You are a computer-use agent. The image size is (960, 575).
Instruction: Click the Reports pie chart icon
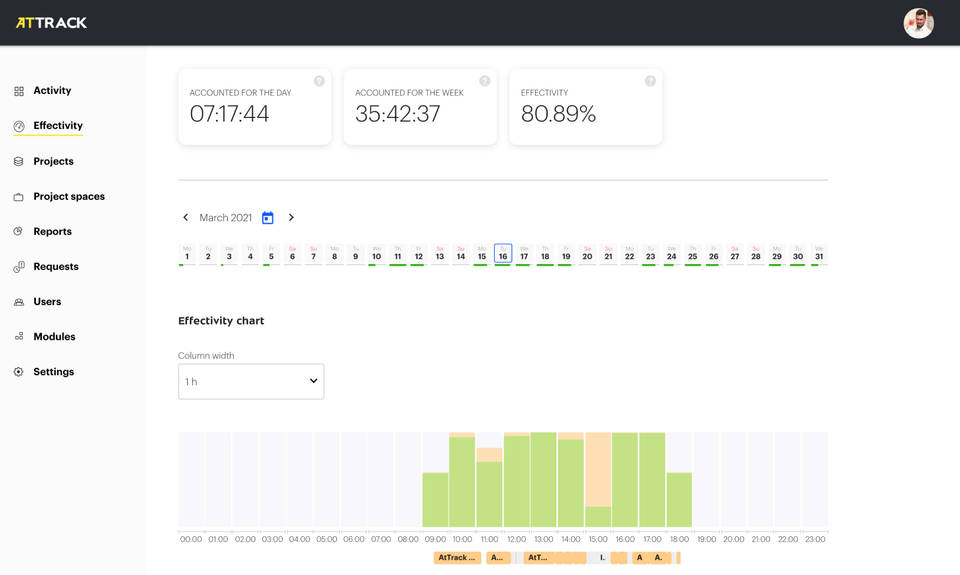tap(19, 231)
